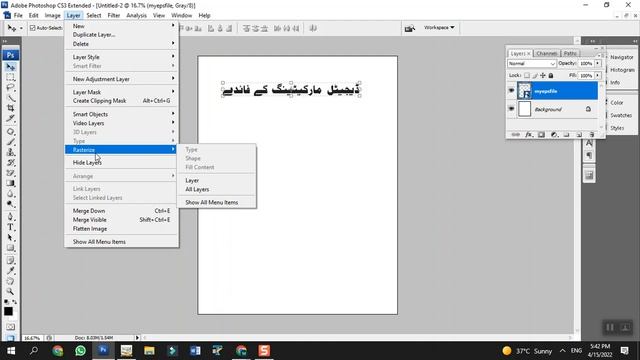Hide the myepsfile layer visibility eye
Screen dimensions: 640x360
511,91
